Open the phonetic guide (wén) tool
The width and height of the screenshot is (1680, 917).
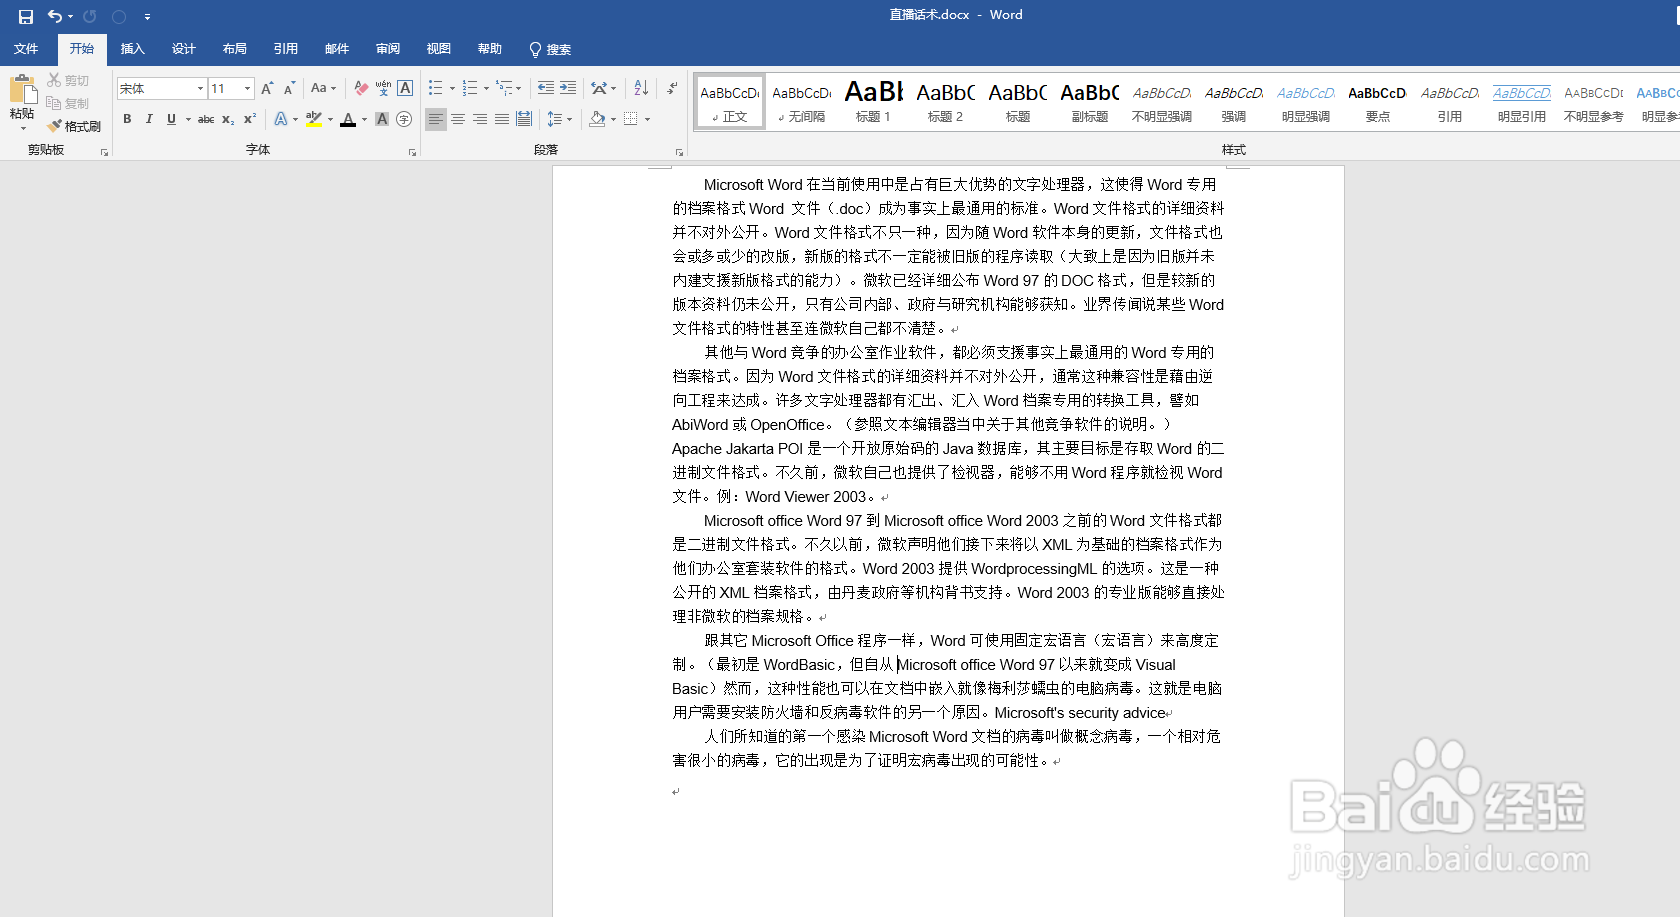click(383, 88)
